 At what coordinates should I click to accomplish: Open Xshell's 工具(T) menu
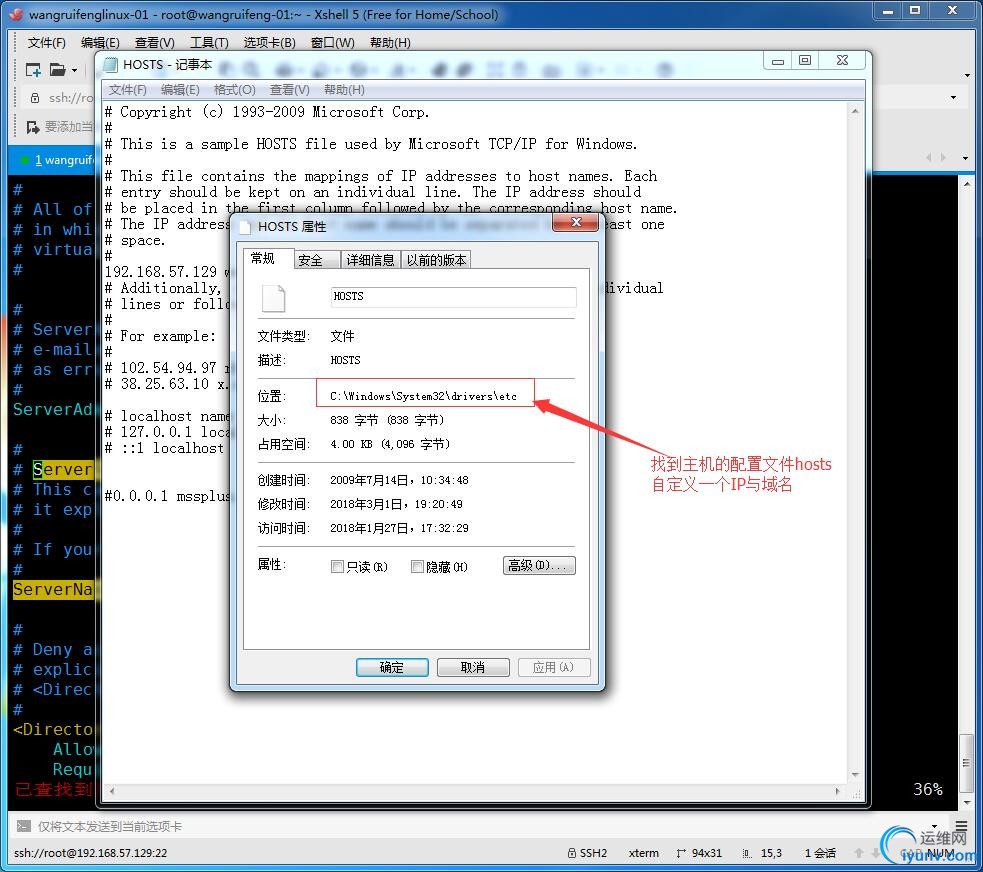209,43
